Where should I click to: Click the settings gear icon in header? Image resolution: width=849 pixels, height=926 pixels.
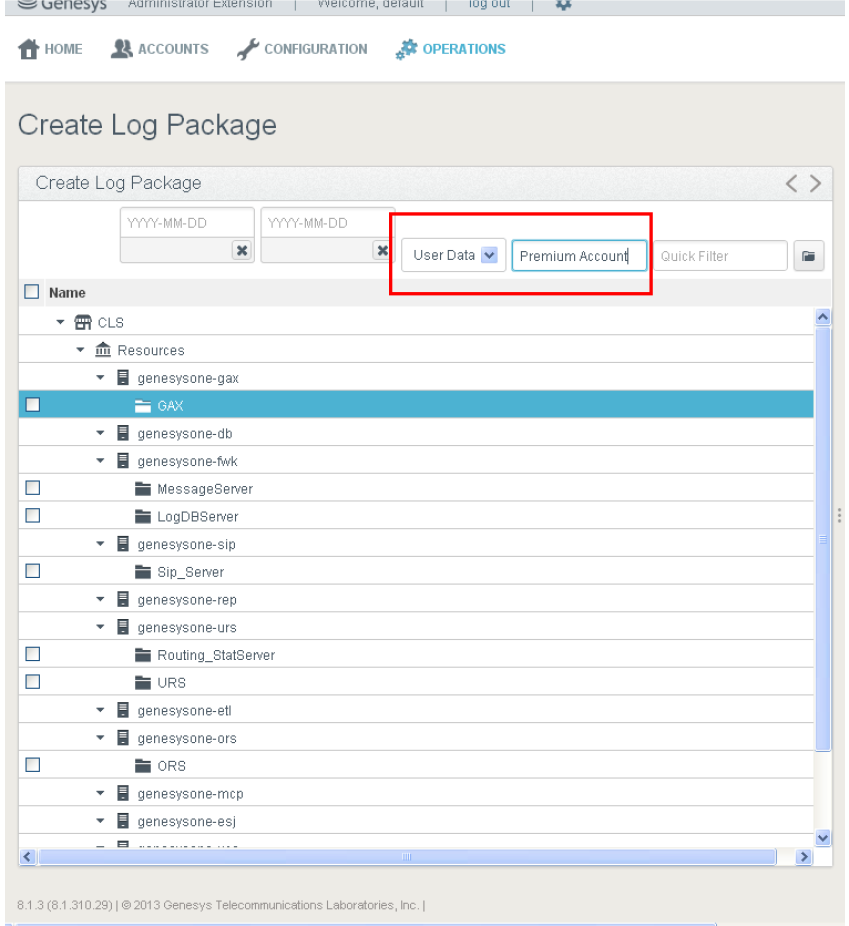pyautogui.click(x=563, y=4)
